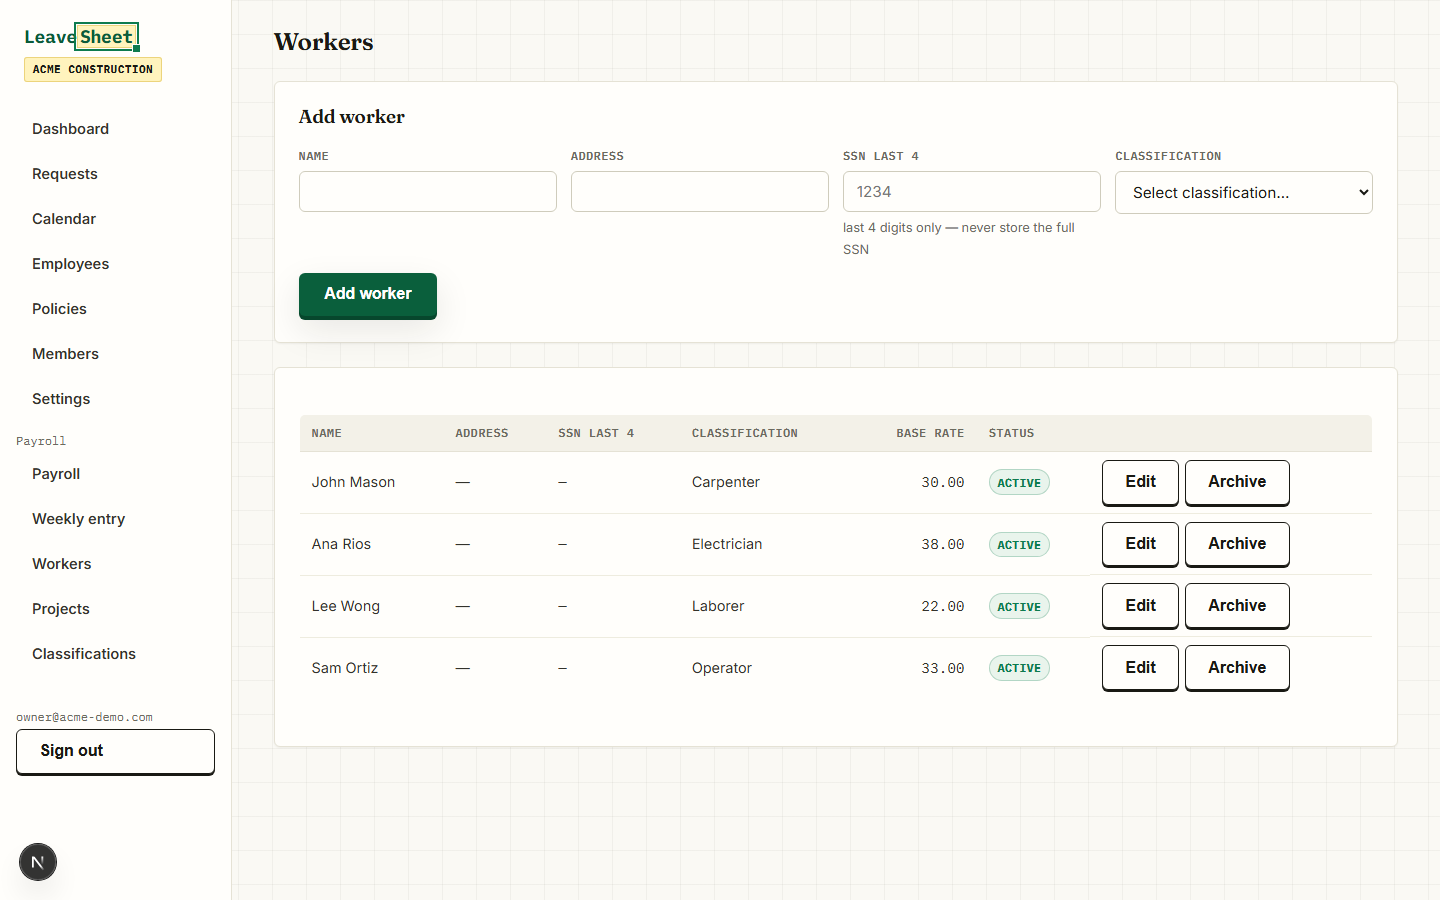Open the Calendar section

click(x=64, y=219)
